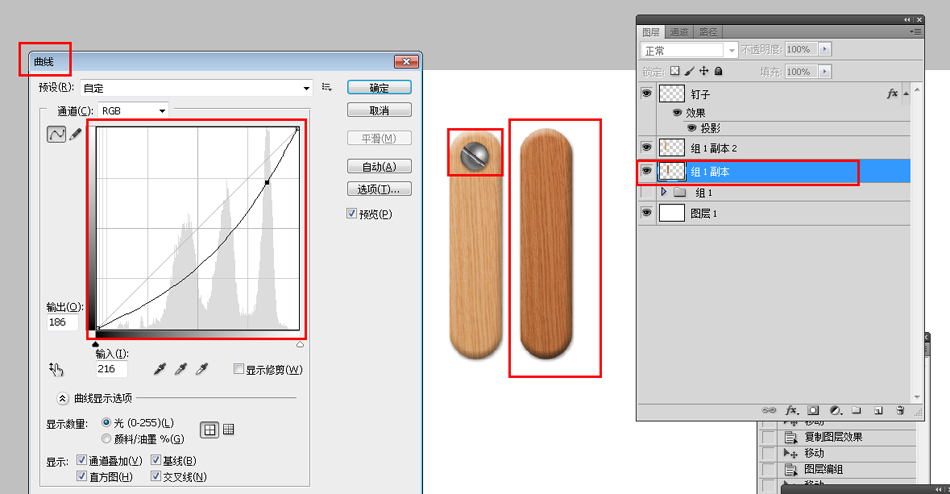Switch curve grid to simple quarter-tone grid
Screen dimensions: 950x494
point(210,430)
